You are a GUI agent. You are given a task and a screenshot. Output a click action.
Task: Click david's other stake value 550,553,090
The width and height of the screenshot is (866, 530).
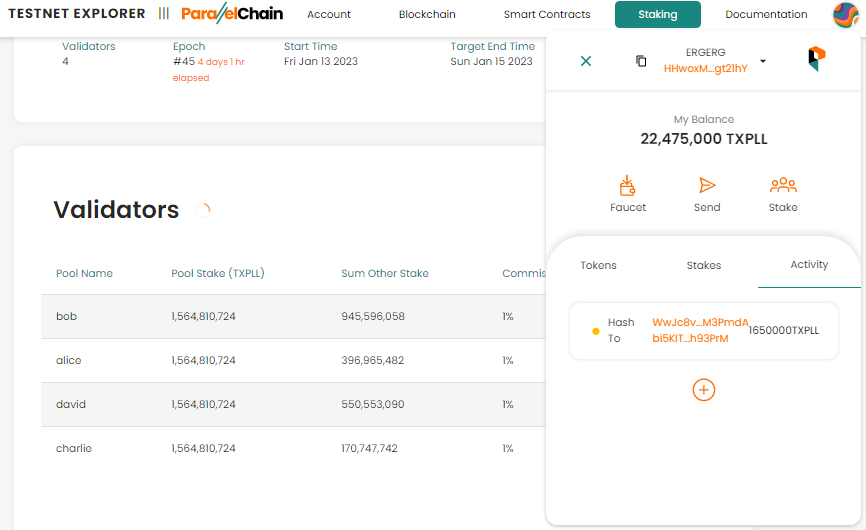point(373,404)
